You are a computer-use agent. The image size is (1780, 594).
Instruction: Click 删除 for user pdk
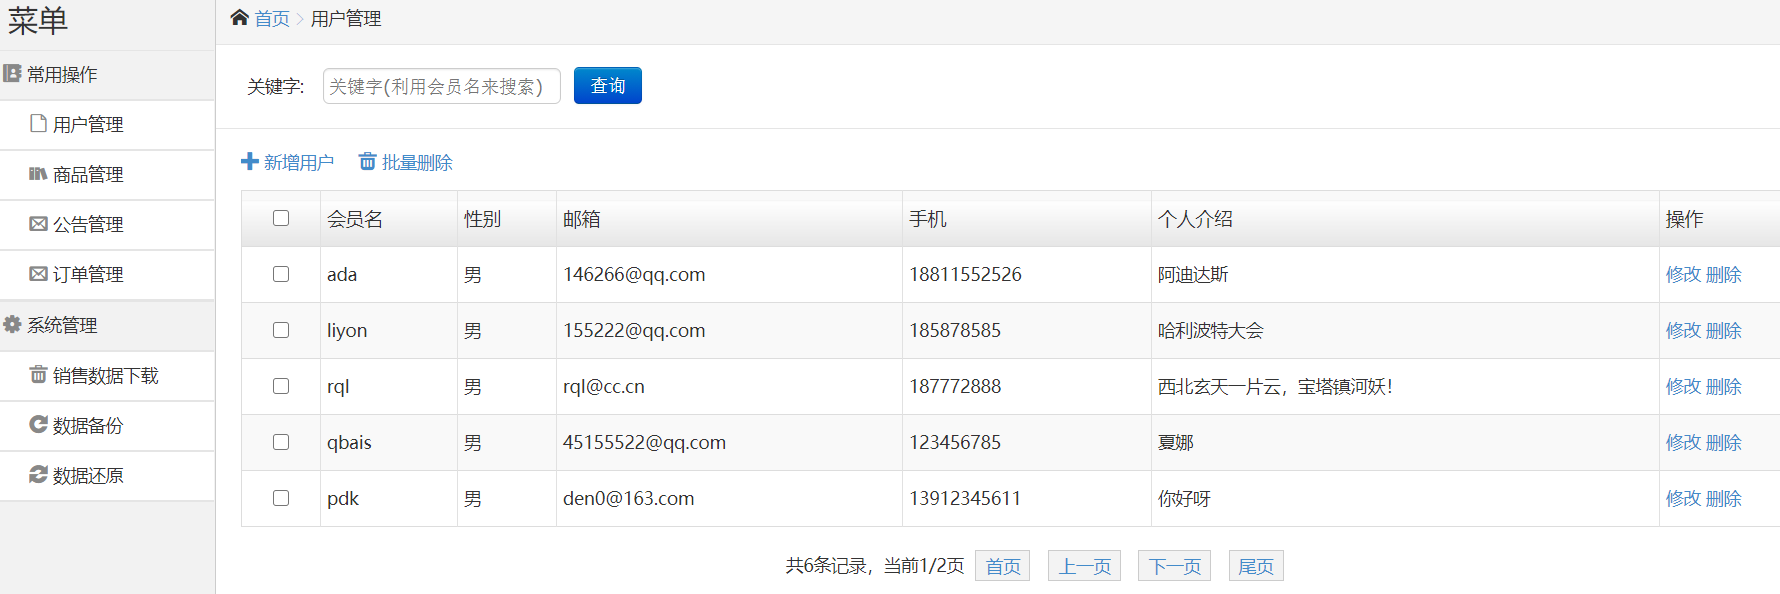[1723, 498]
